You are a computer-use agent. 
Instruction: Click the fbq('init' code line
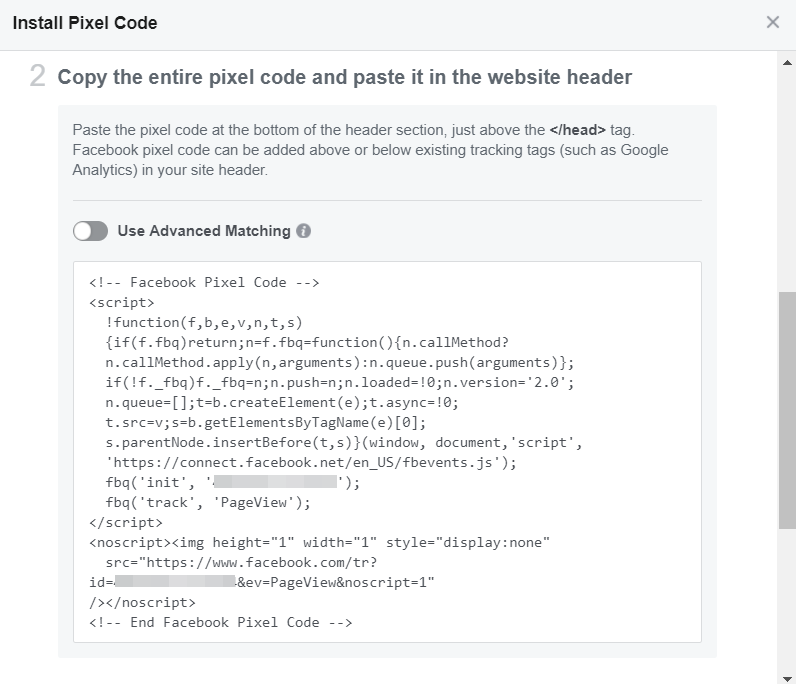pyautogui.click(x=233, y=482)
